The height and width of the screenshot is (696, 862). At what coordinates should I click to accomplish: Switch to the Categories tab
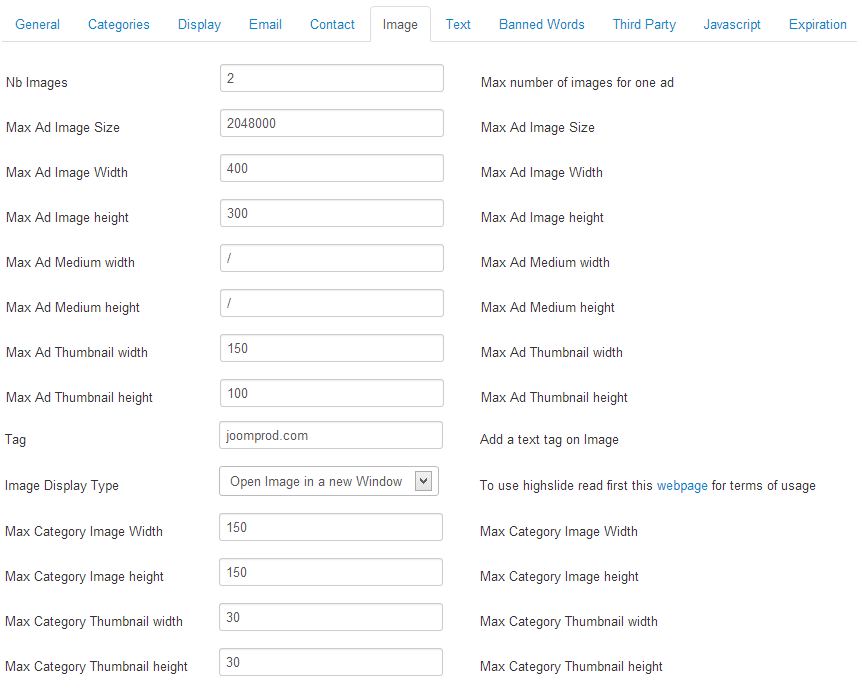[119, 25]
